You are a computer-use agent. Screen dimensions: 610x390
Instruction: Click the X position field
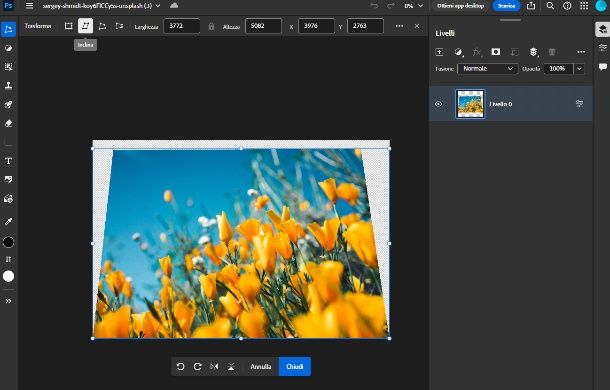coord(316,26)
